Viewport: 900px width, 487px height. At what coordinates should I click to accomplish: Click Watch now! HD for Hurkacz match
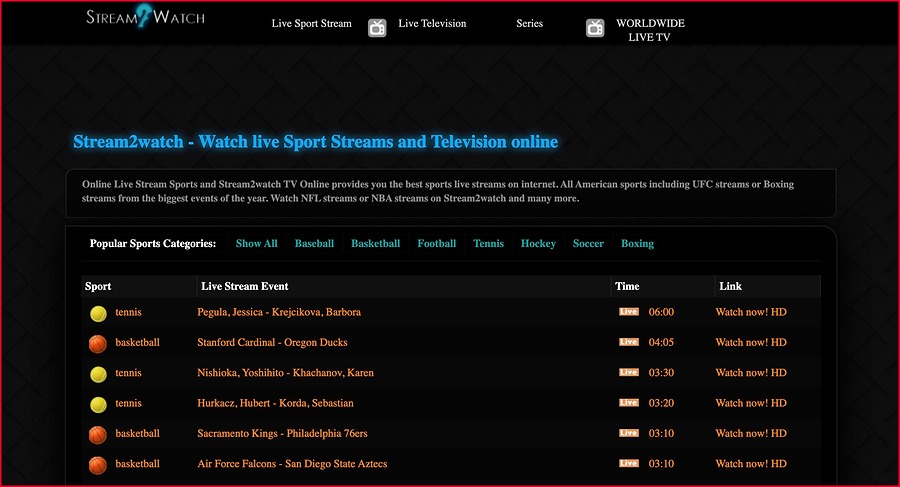(x=751, y=403)
